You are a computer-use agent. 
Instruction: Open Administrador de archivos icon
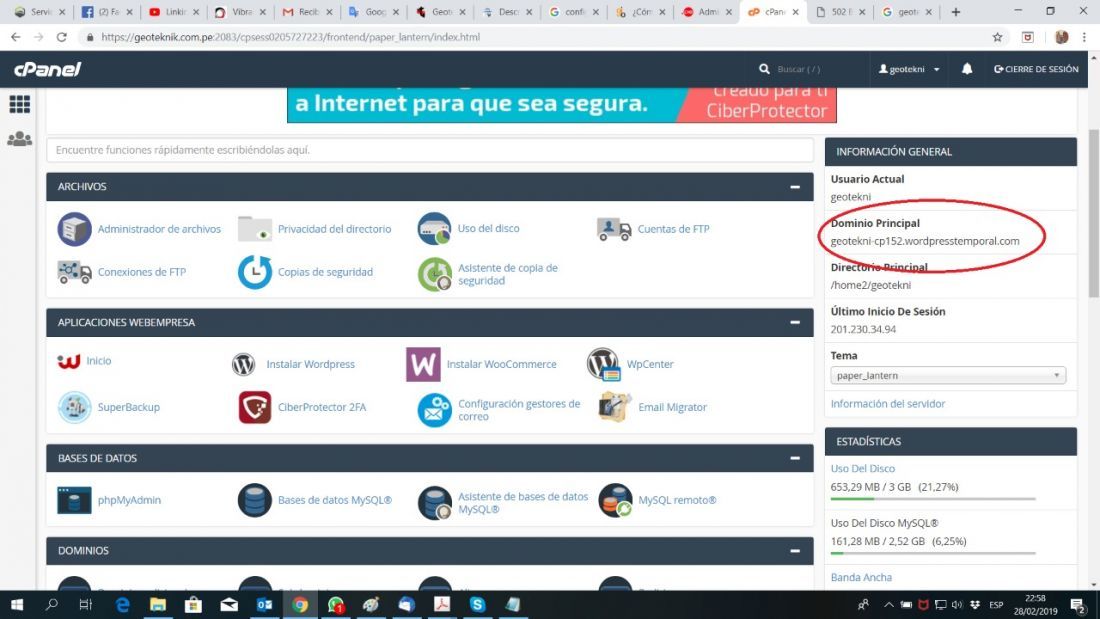74,229
